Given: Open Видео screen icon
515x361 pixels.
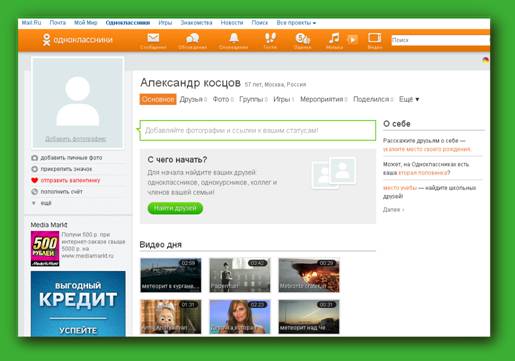Looking at the screenshot, I should (x=374, y=38).
